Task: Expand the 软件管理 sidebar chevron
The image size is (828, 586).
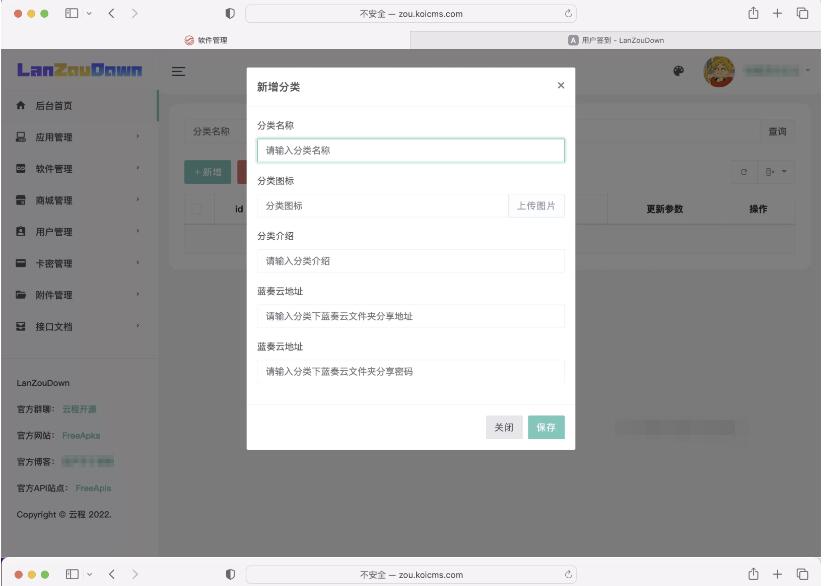Action: (x=140, y=166)
